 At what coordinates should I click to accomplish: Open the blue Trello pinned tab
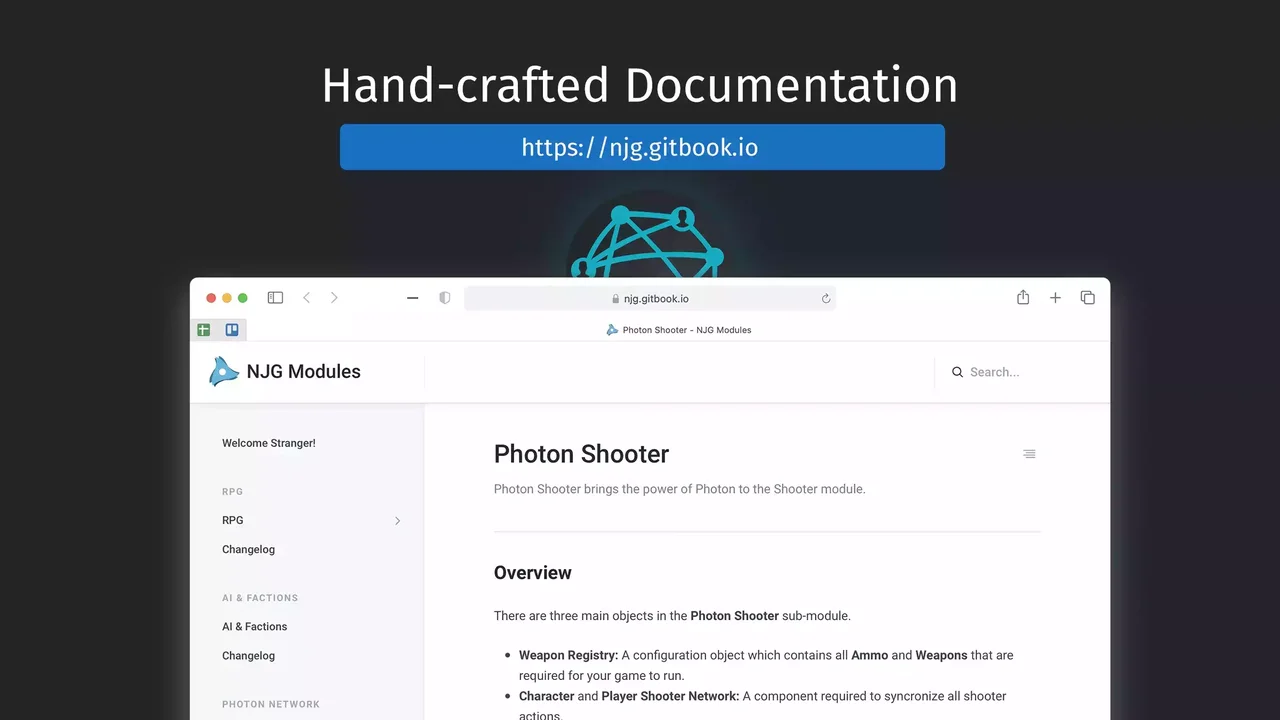tap(232, 330)
